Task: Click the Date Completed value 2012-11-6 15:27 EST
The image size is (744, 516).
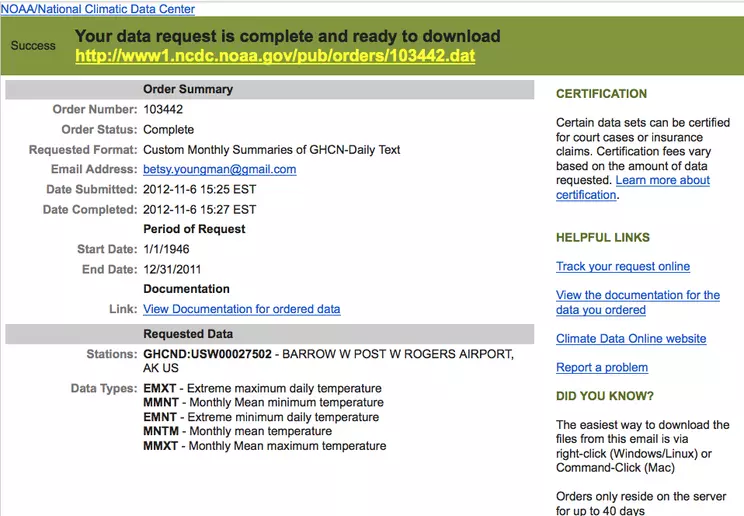Action: (x=199, y=209)
